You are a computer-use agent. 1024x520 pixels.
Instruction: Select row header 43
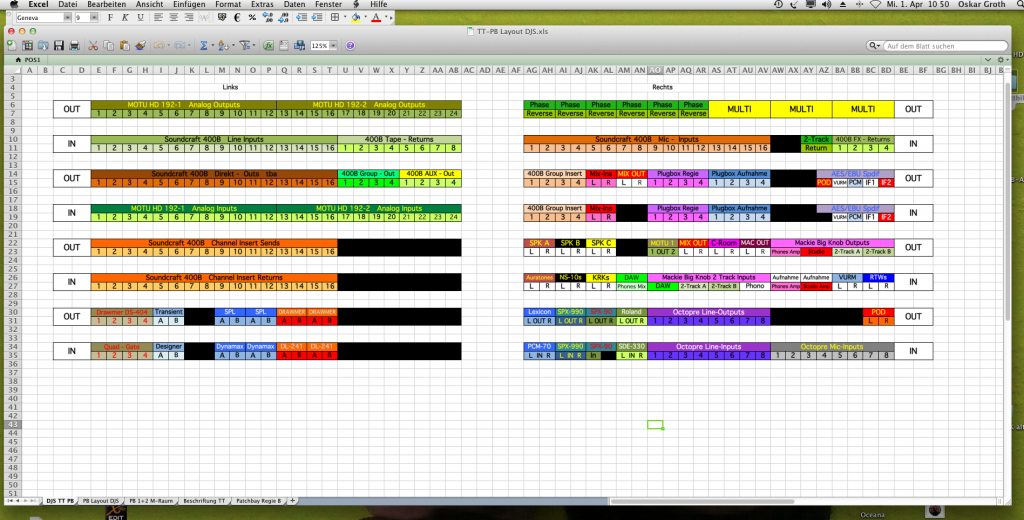click(12, 425)
